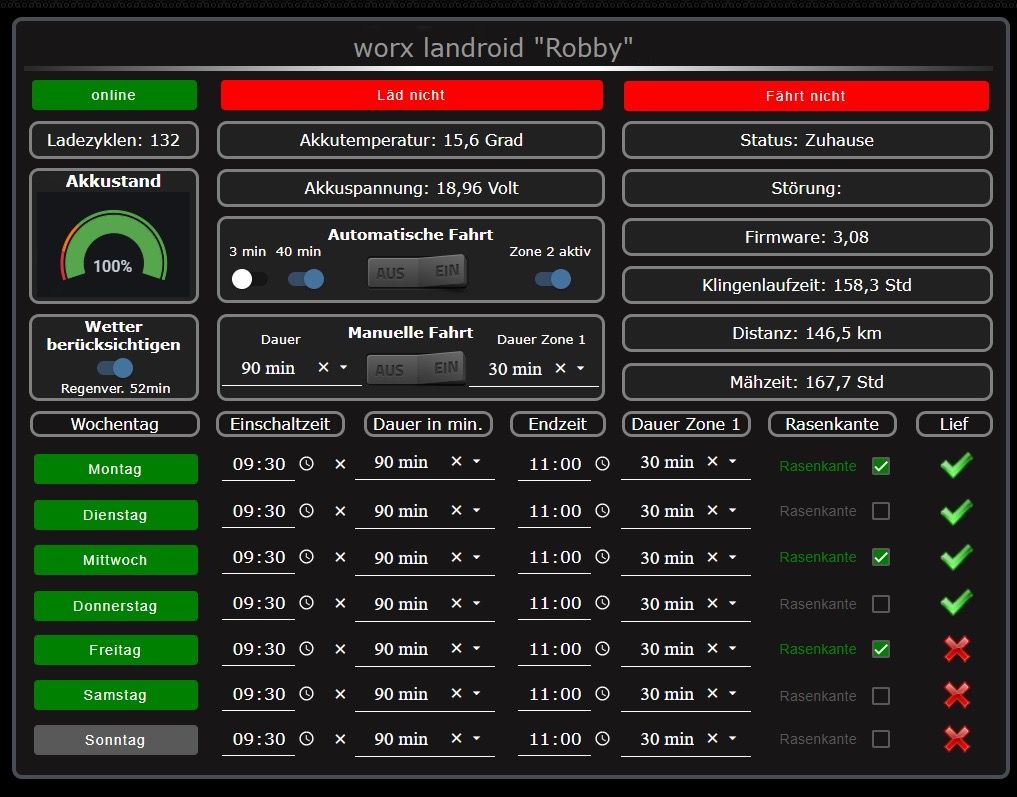Click the Freitag Endzeit clock icon
The image size is (1017, 797).
click(603, 648)
